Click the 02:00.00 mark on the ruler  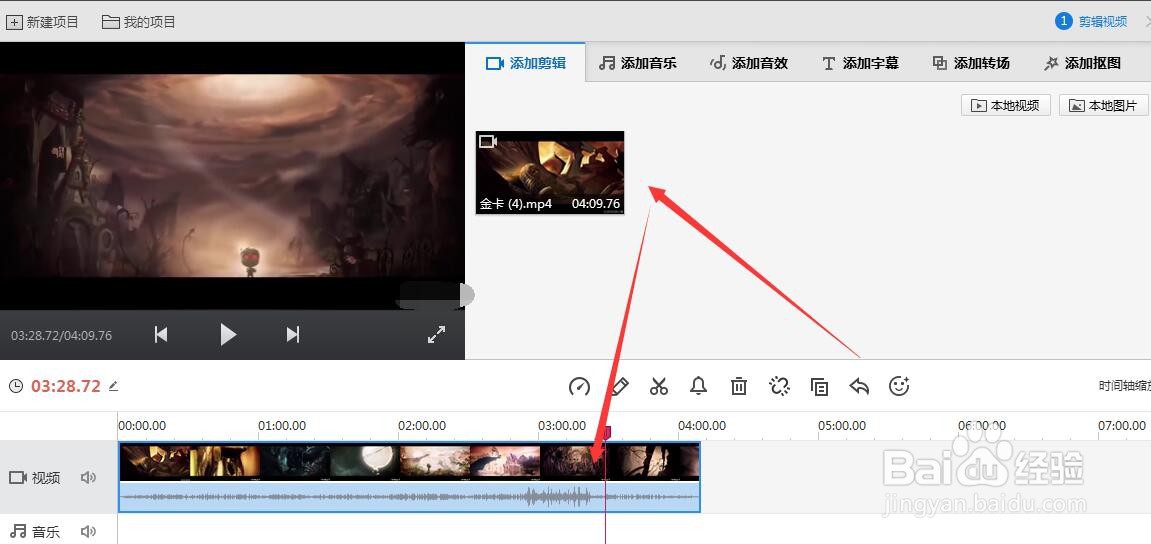[422, 426]
